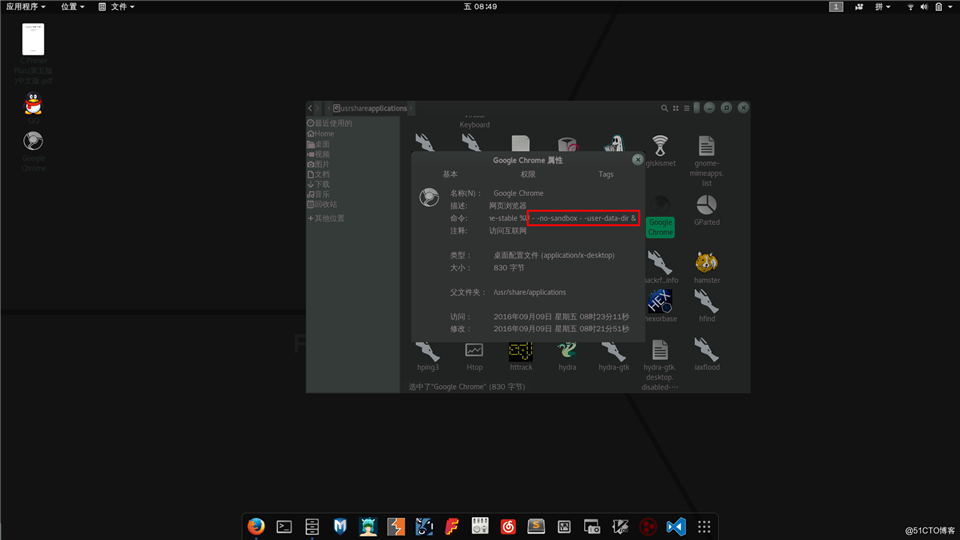Open the Files cabinet icon in the dock

pyautogui.click(x=312, y=527)
